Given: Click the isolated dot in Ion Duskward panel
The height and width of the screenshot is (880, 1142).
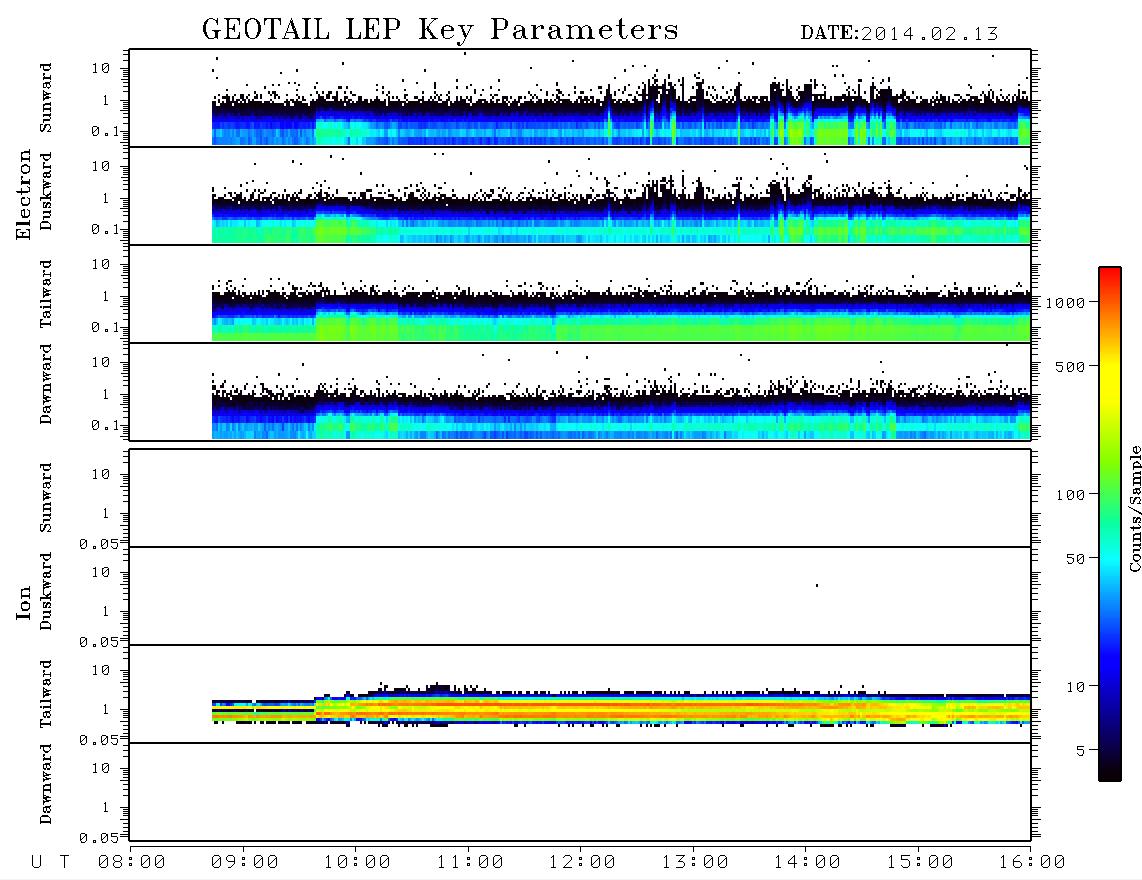Looking at the screenshot, I should coord(816,585).
